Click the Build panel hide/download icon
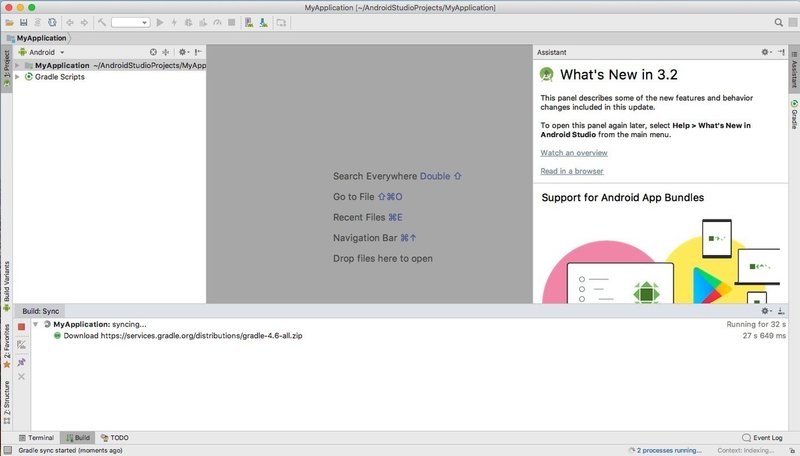Viewport: 800px width, 456px height. click(781, 311)
